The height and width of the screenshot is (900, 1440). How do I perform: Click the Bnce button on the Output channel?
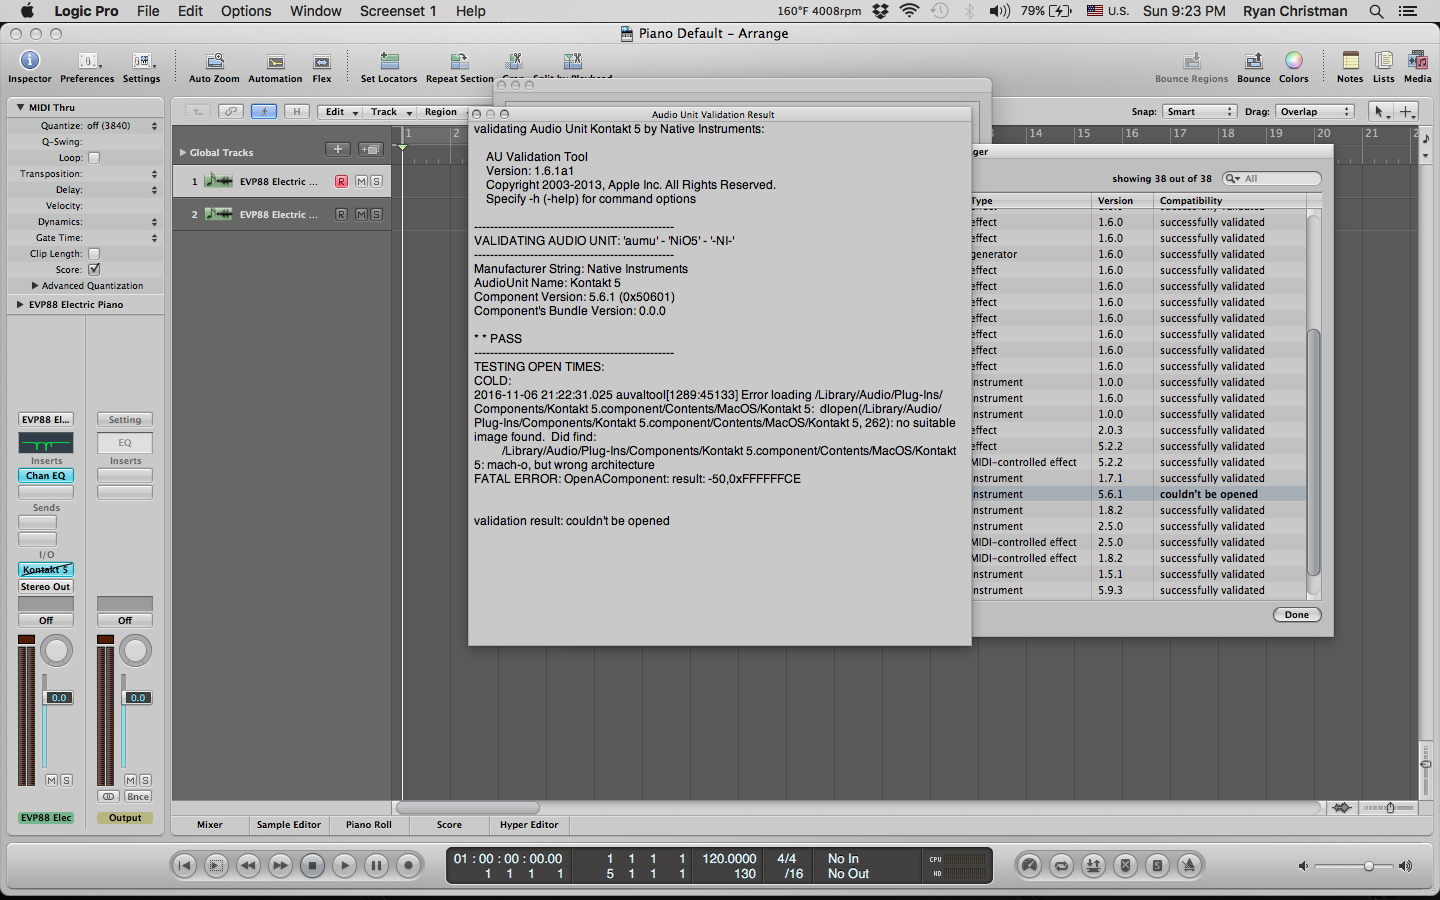[138, 797]
